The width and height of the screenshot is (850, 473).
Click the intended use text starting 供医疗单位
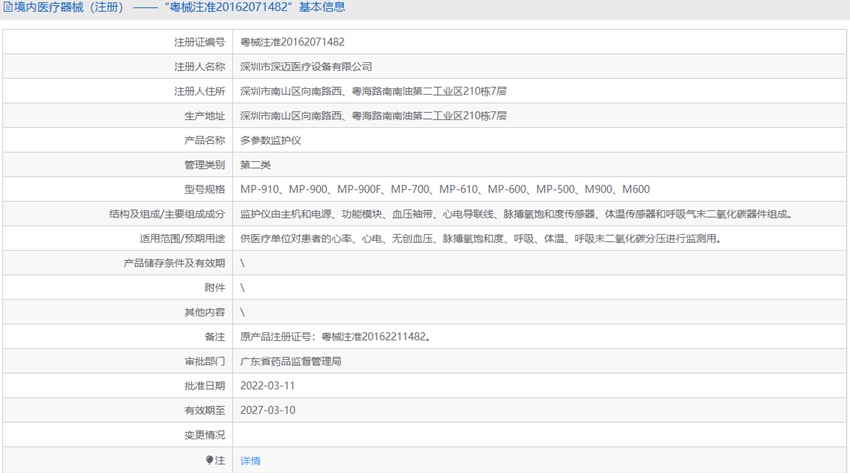click(x=481, y=238)
